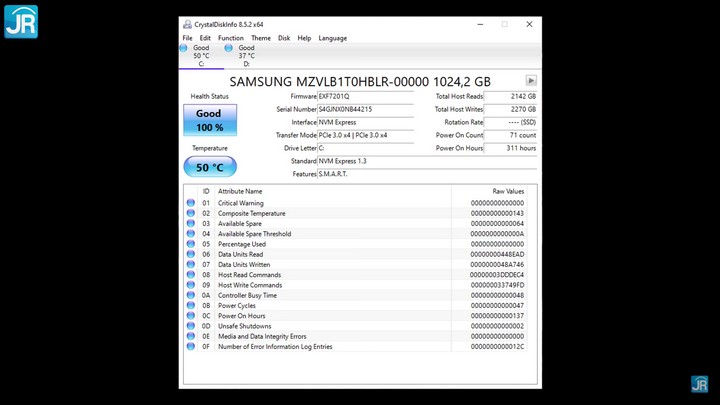The height and width of the screenshot is (405, 720).
Task: Click the Power On Count value 71 count
Action: point(510,135)
